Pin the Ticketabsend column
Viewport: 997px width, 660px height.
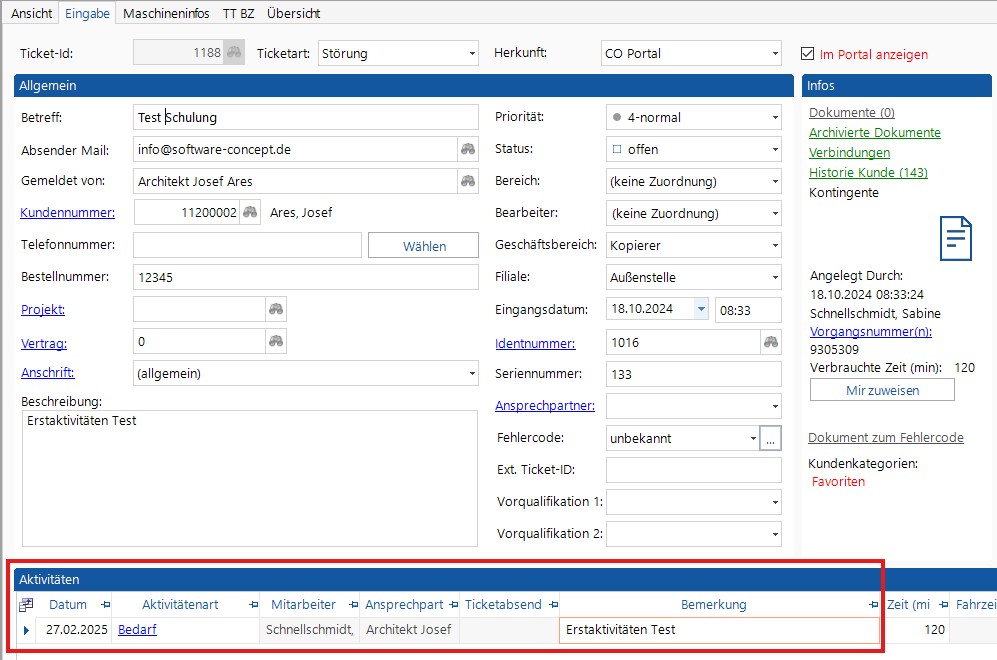coord(554,605)
